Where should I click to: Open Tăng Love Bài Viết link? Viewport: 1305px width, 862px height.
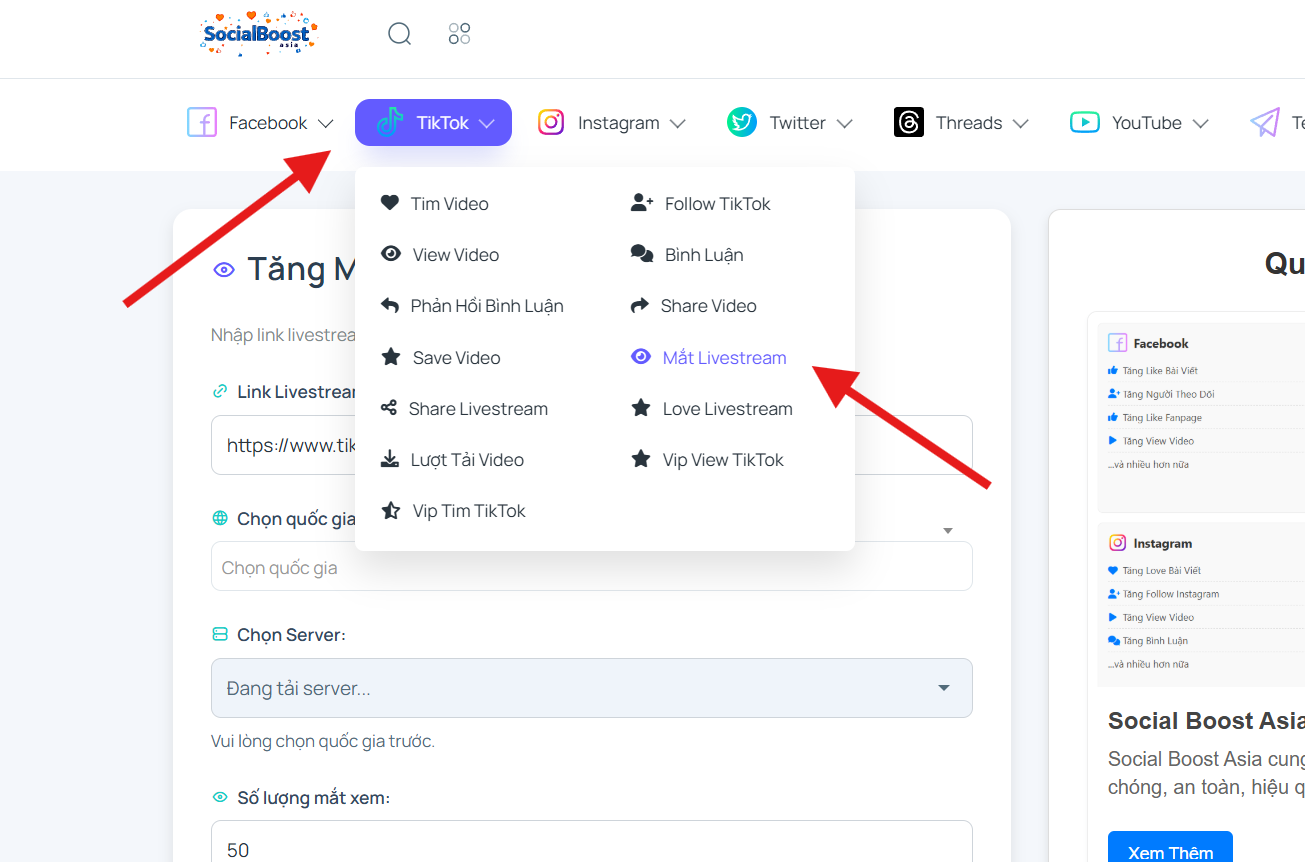point(1161,570)
